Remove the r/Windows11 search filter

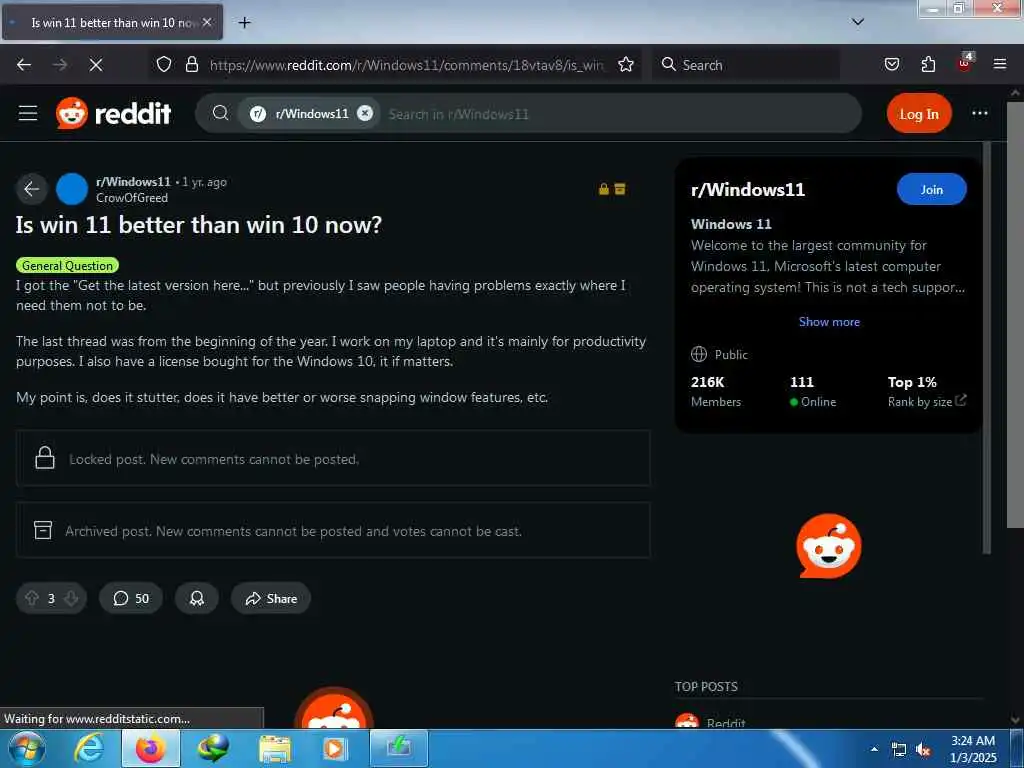pos(365,113)
